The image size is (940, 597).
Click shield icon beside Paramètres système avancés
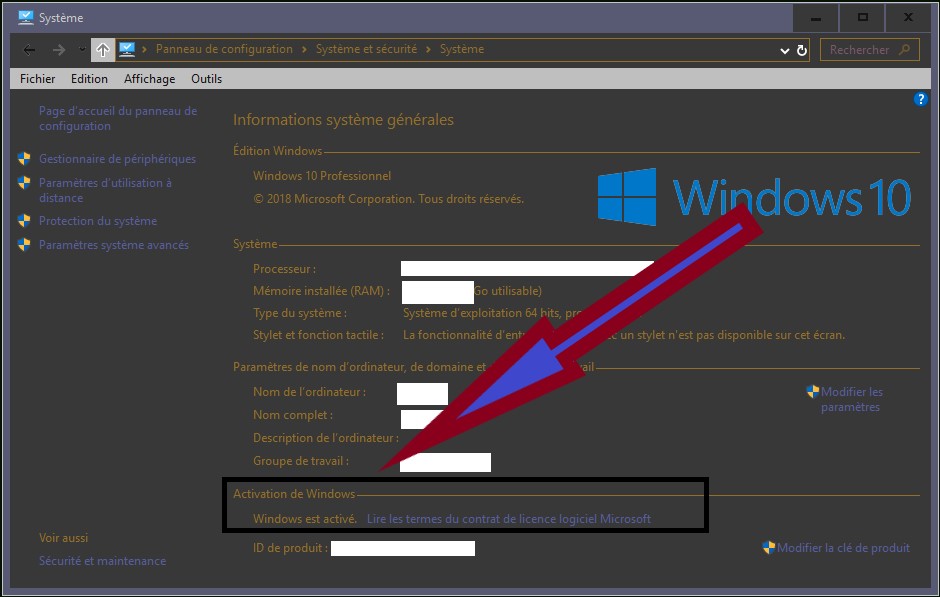point(24,245)
